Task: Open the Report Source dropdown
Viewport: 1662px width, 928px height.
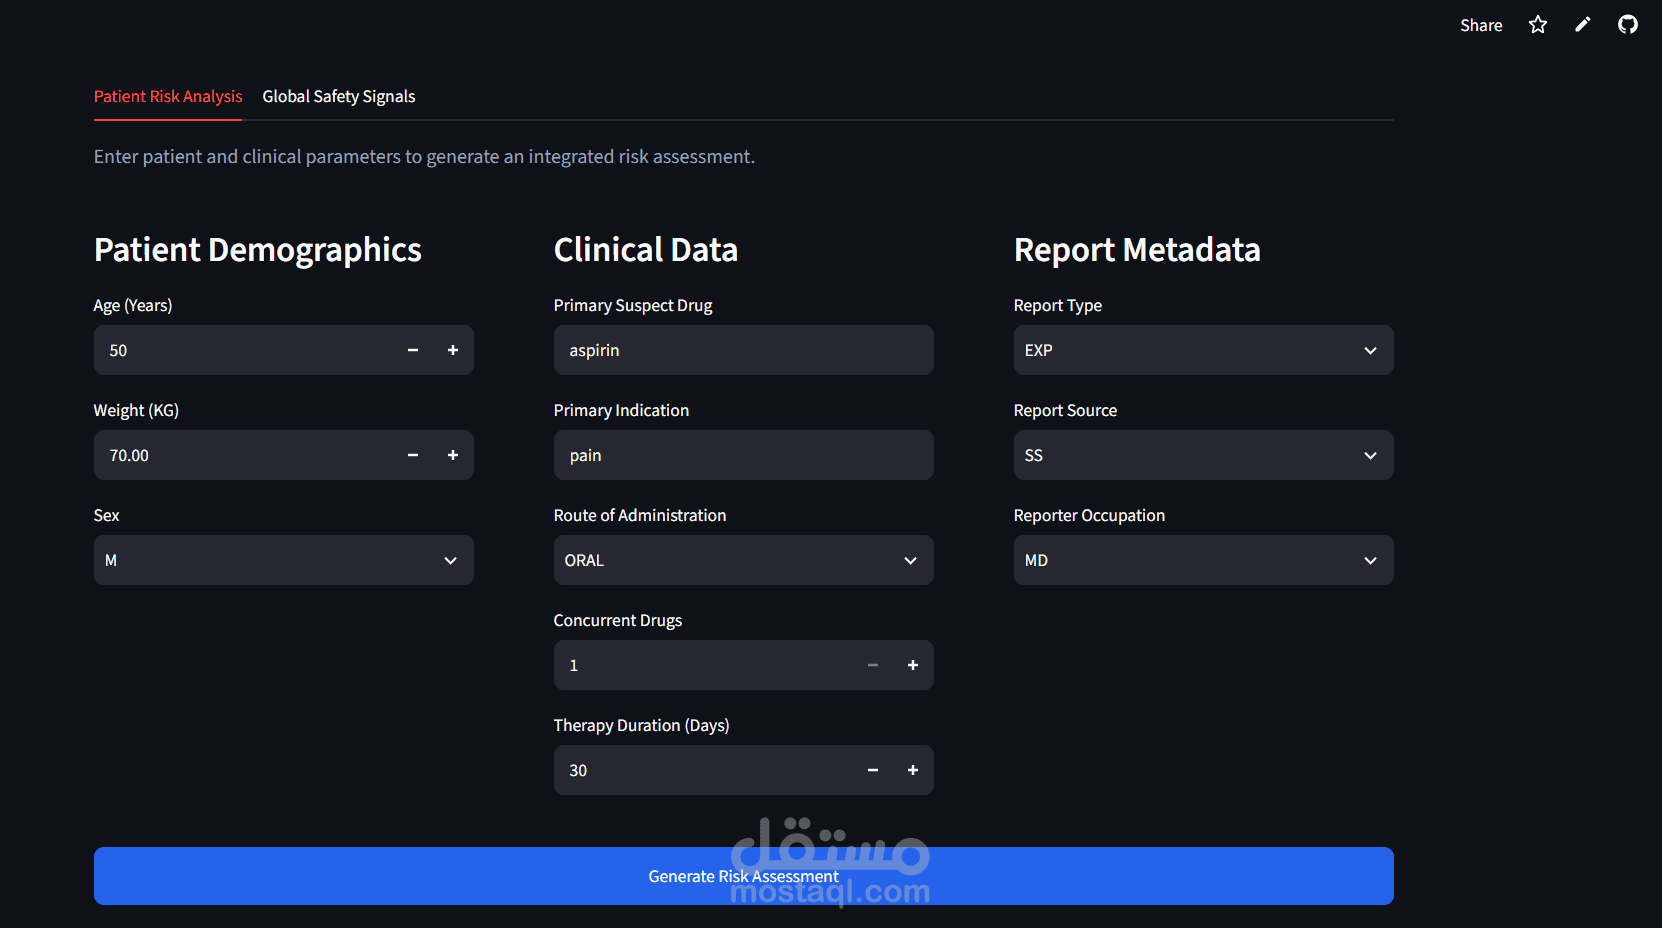Action: 1204,455
